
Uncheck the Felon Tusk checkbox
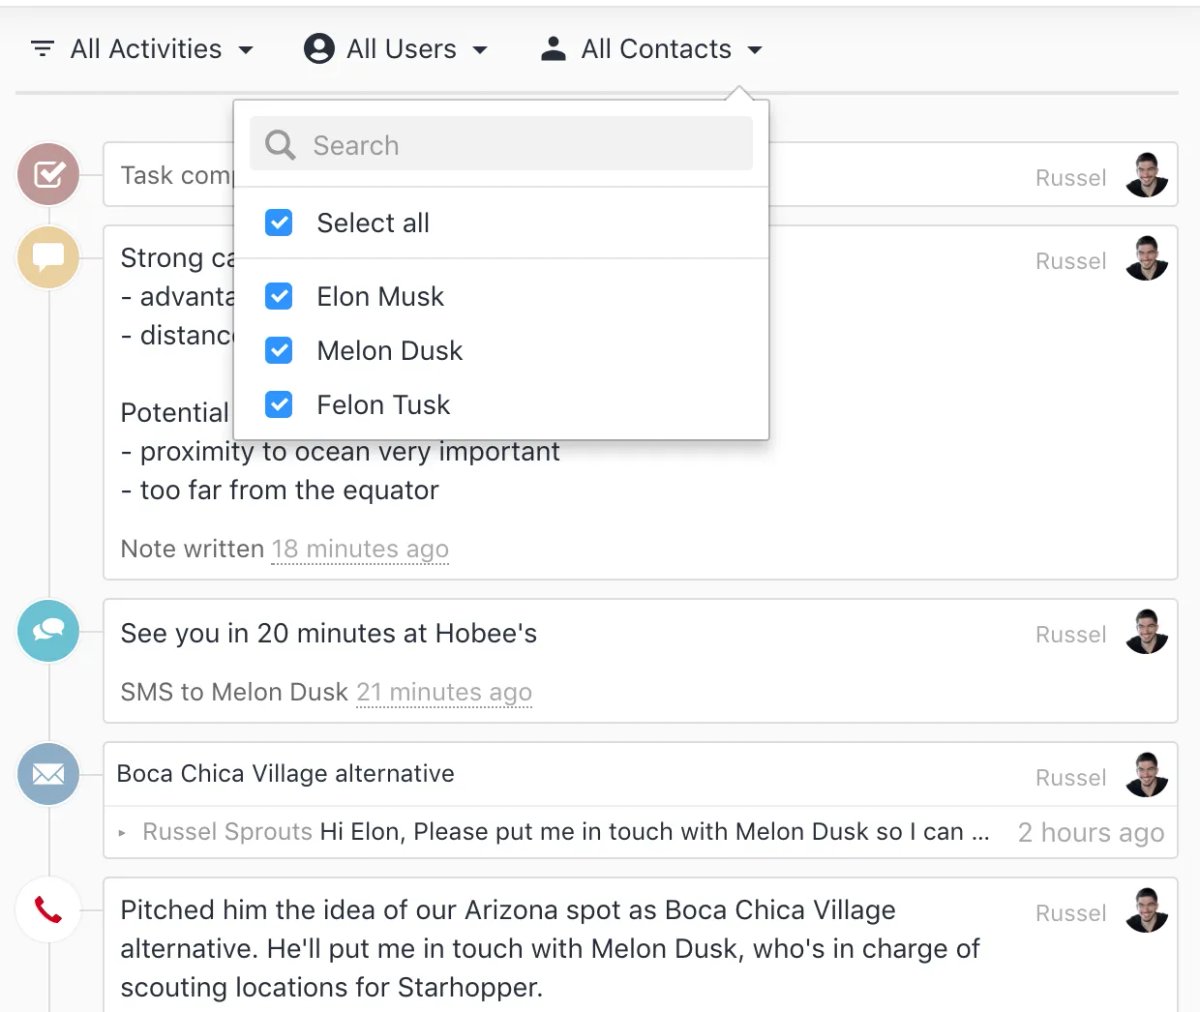(x=279, y=404)
